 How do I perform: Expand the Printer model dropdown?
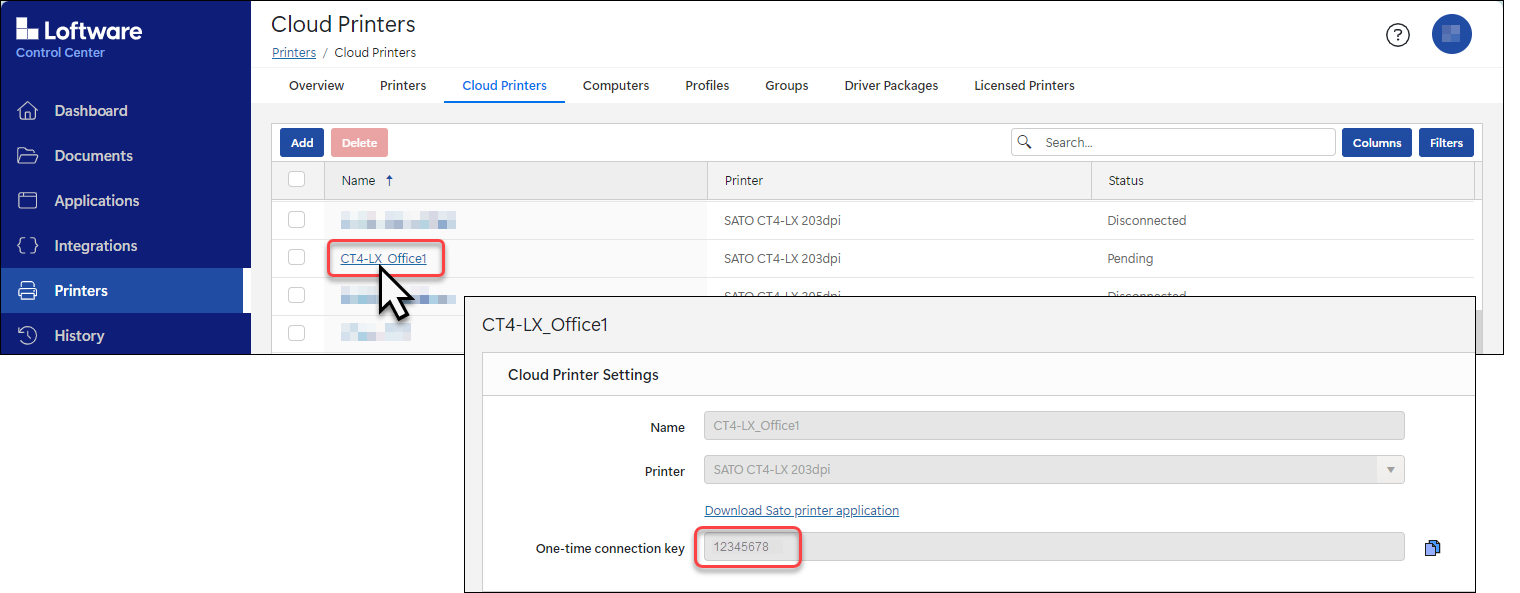(x=1390, y=470)
